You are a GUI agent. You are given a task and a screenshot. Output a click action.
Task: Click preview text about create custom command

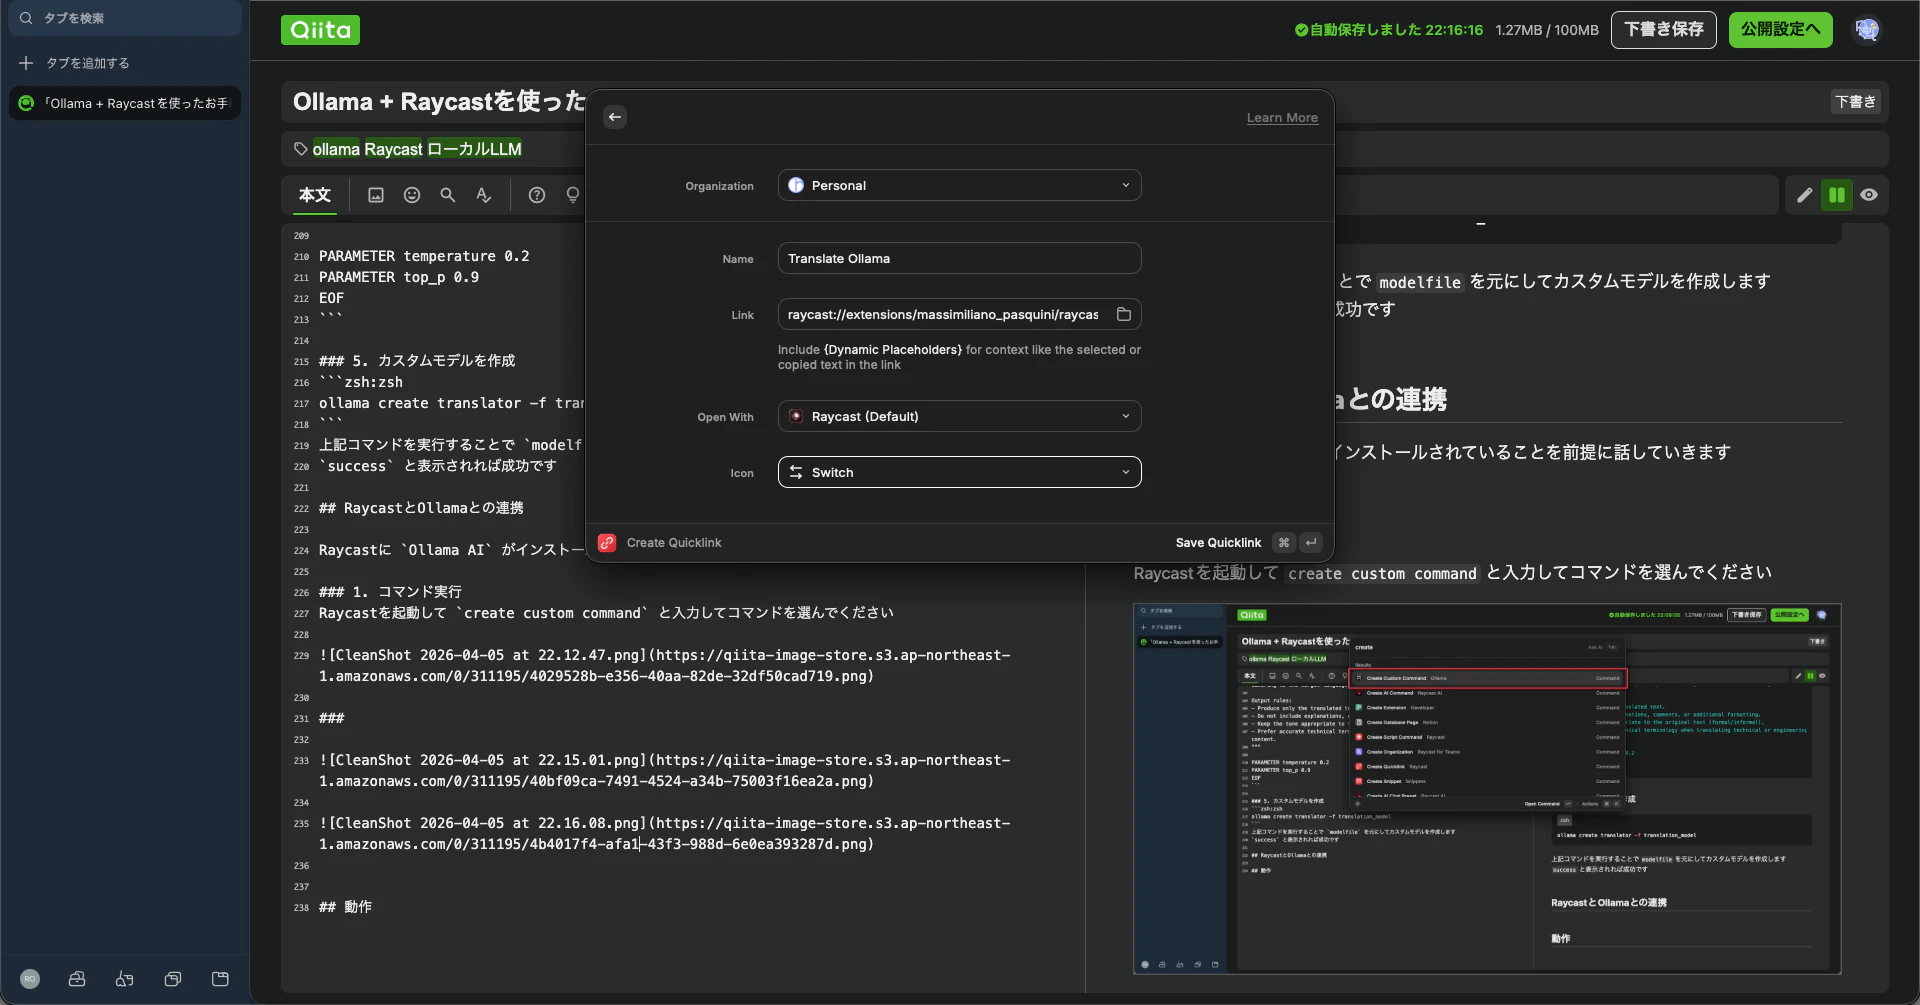click(1452, 573)
